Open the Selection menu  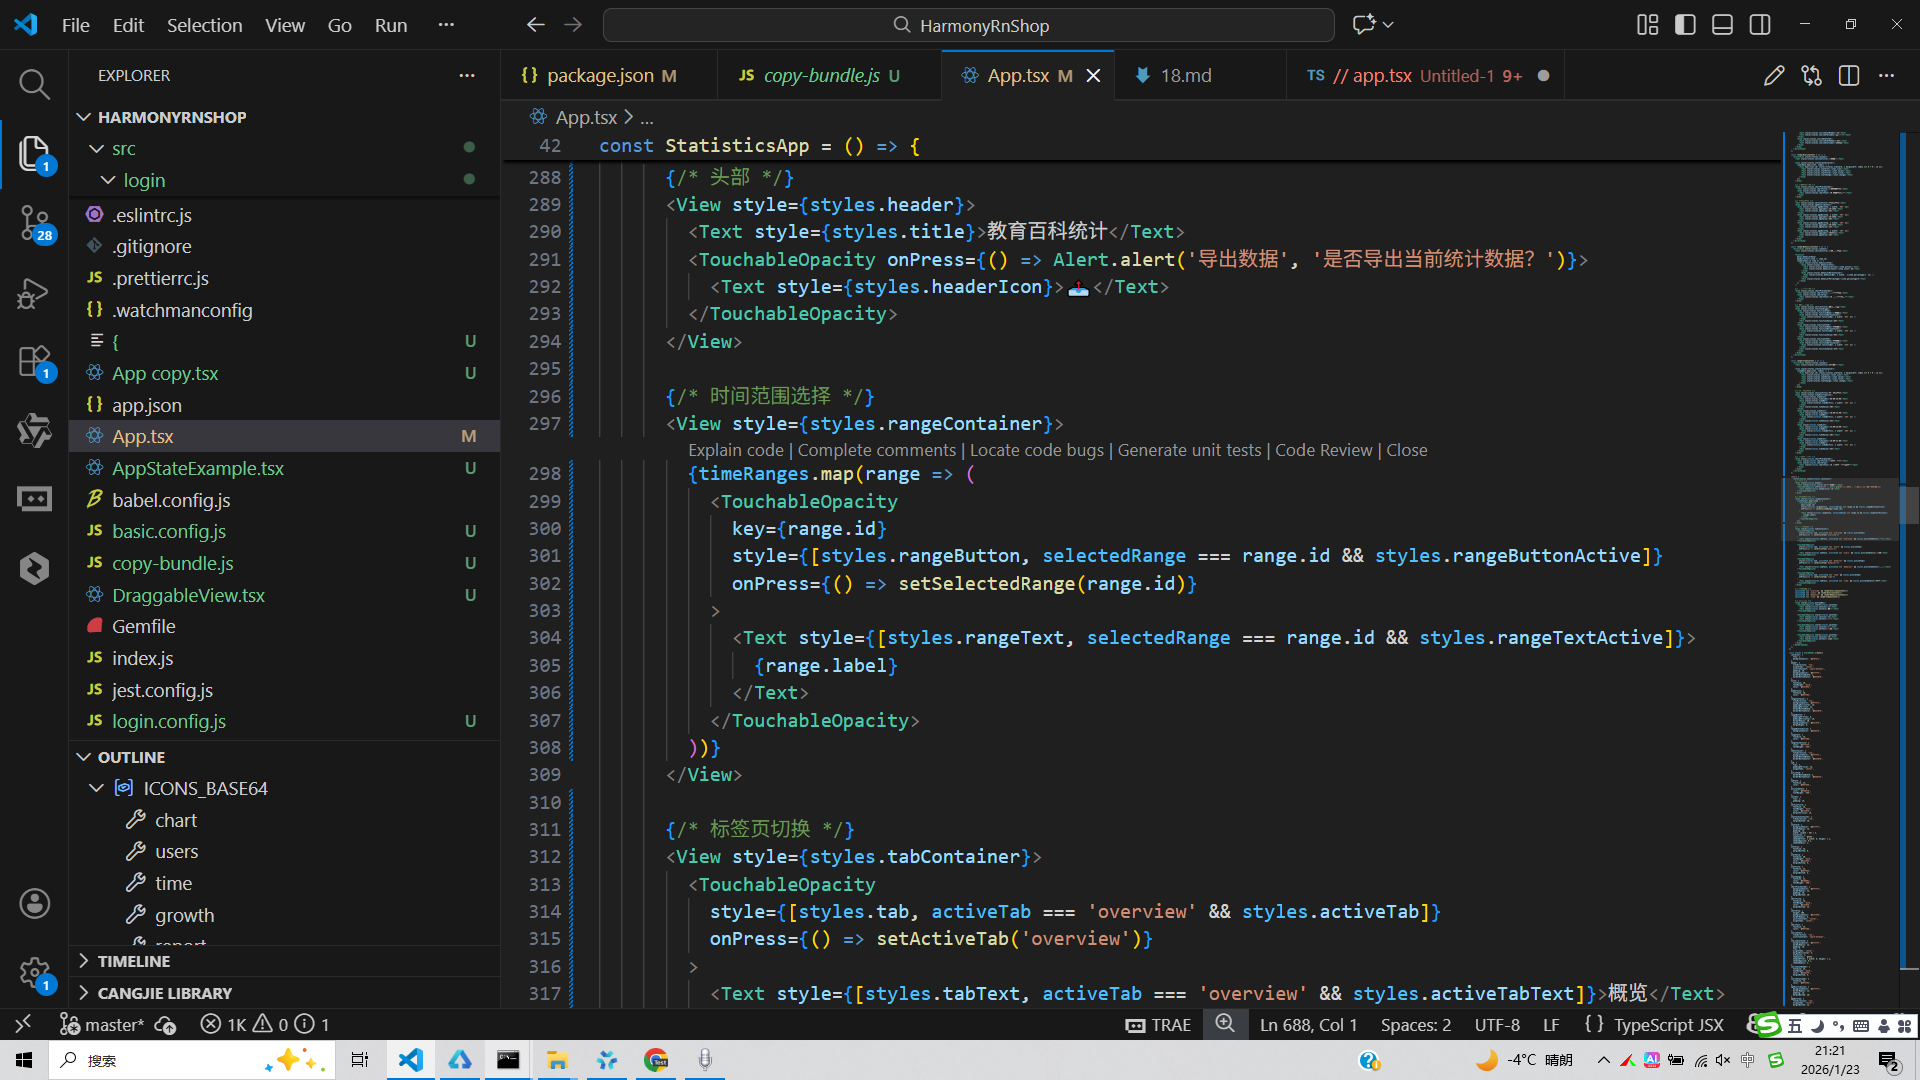point(204,25)
